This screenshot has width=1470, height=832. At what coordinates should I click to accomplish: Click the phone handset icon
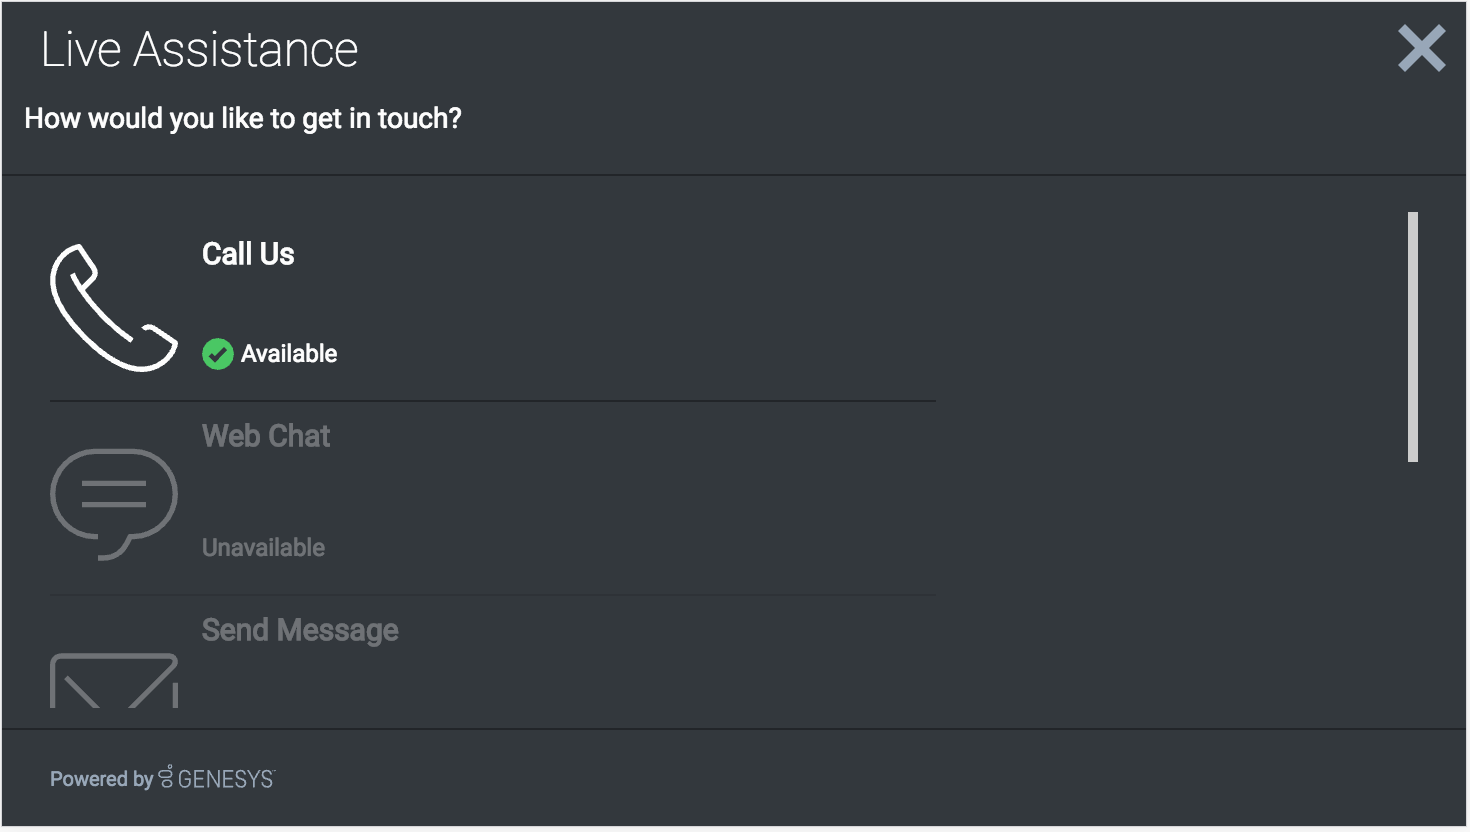point(113,307)
